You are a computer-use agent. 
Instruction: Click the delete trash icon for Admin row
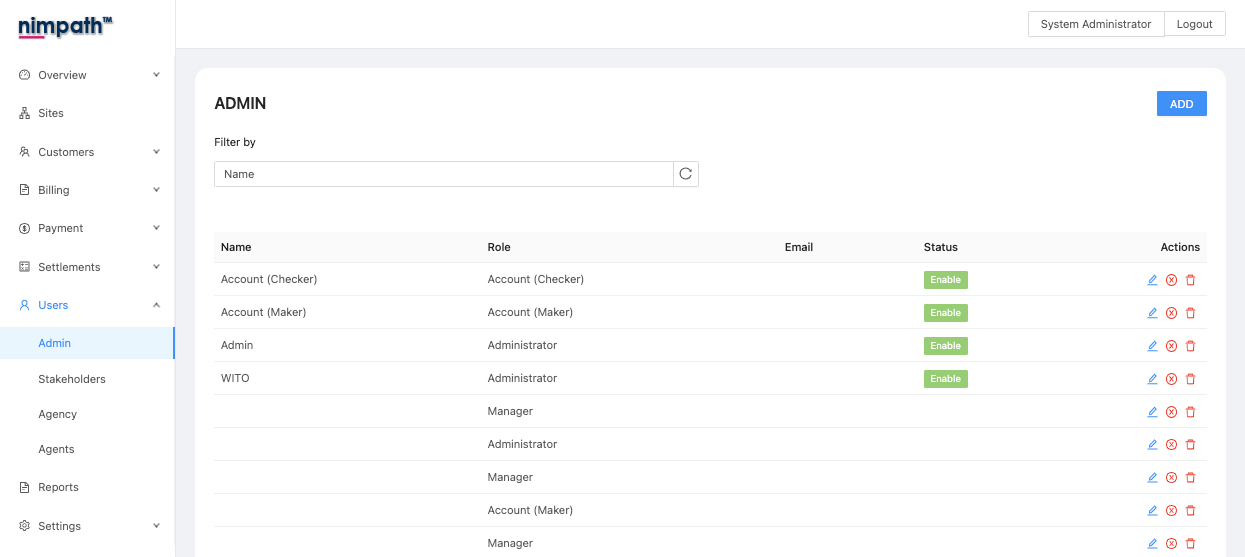[x=1190, y=346]
